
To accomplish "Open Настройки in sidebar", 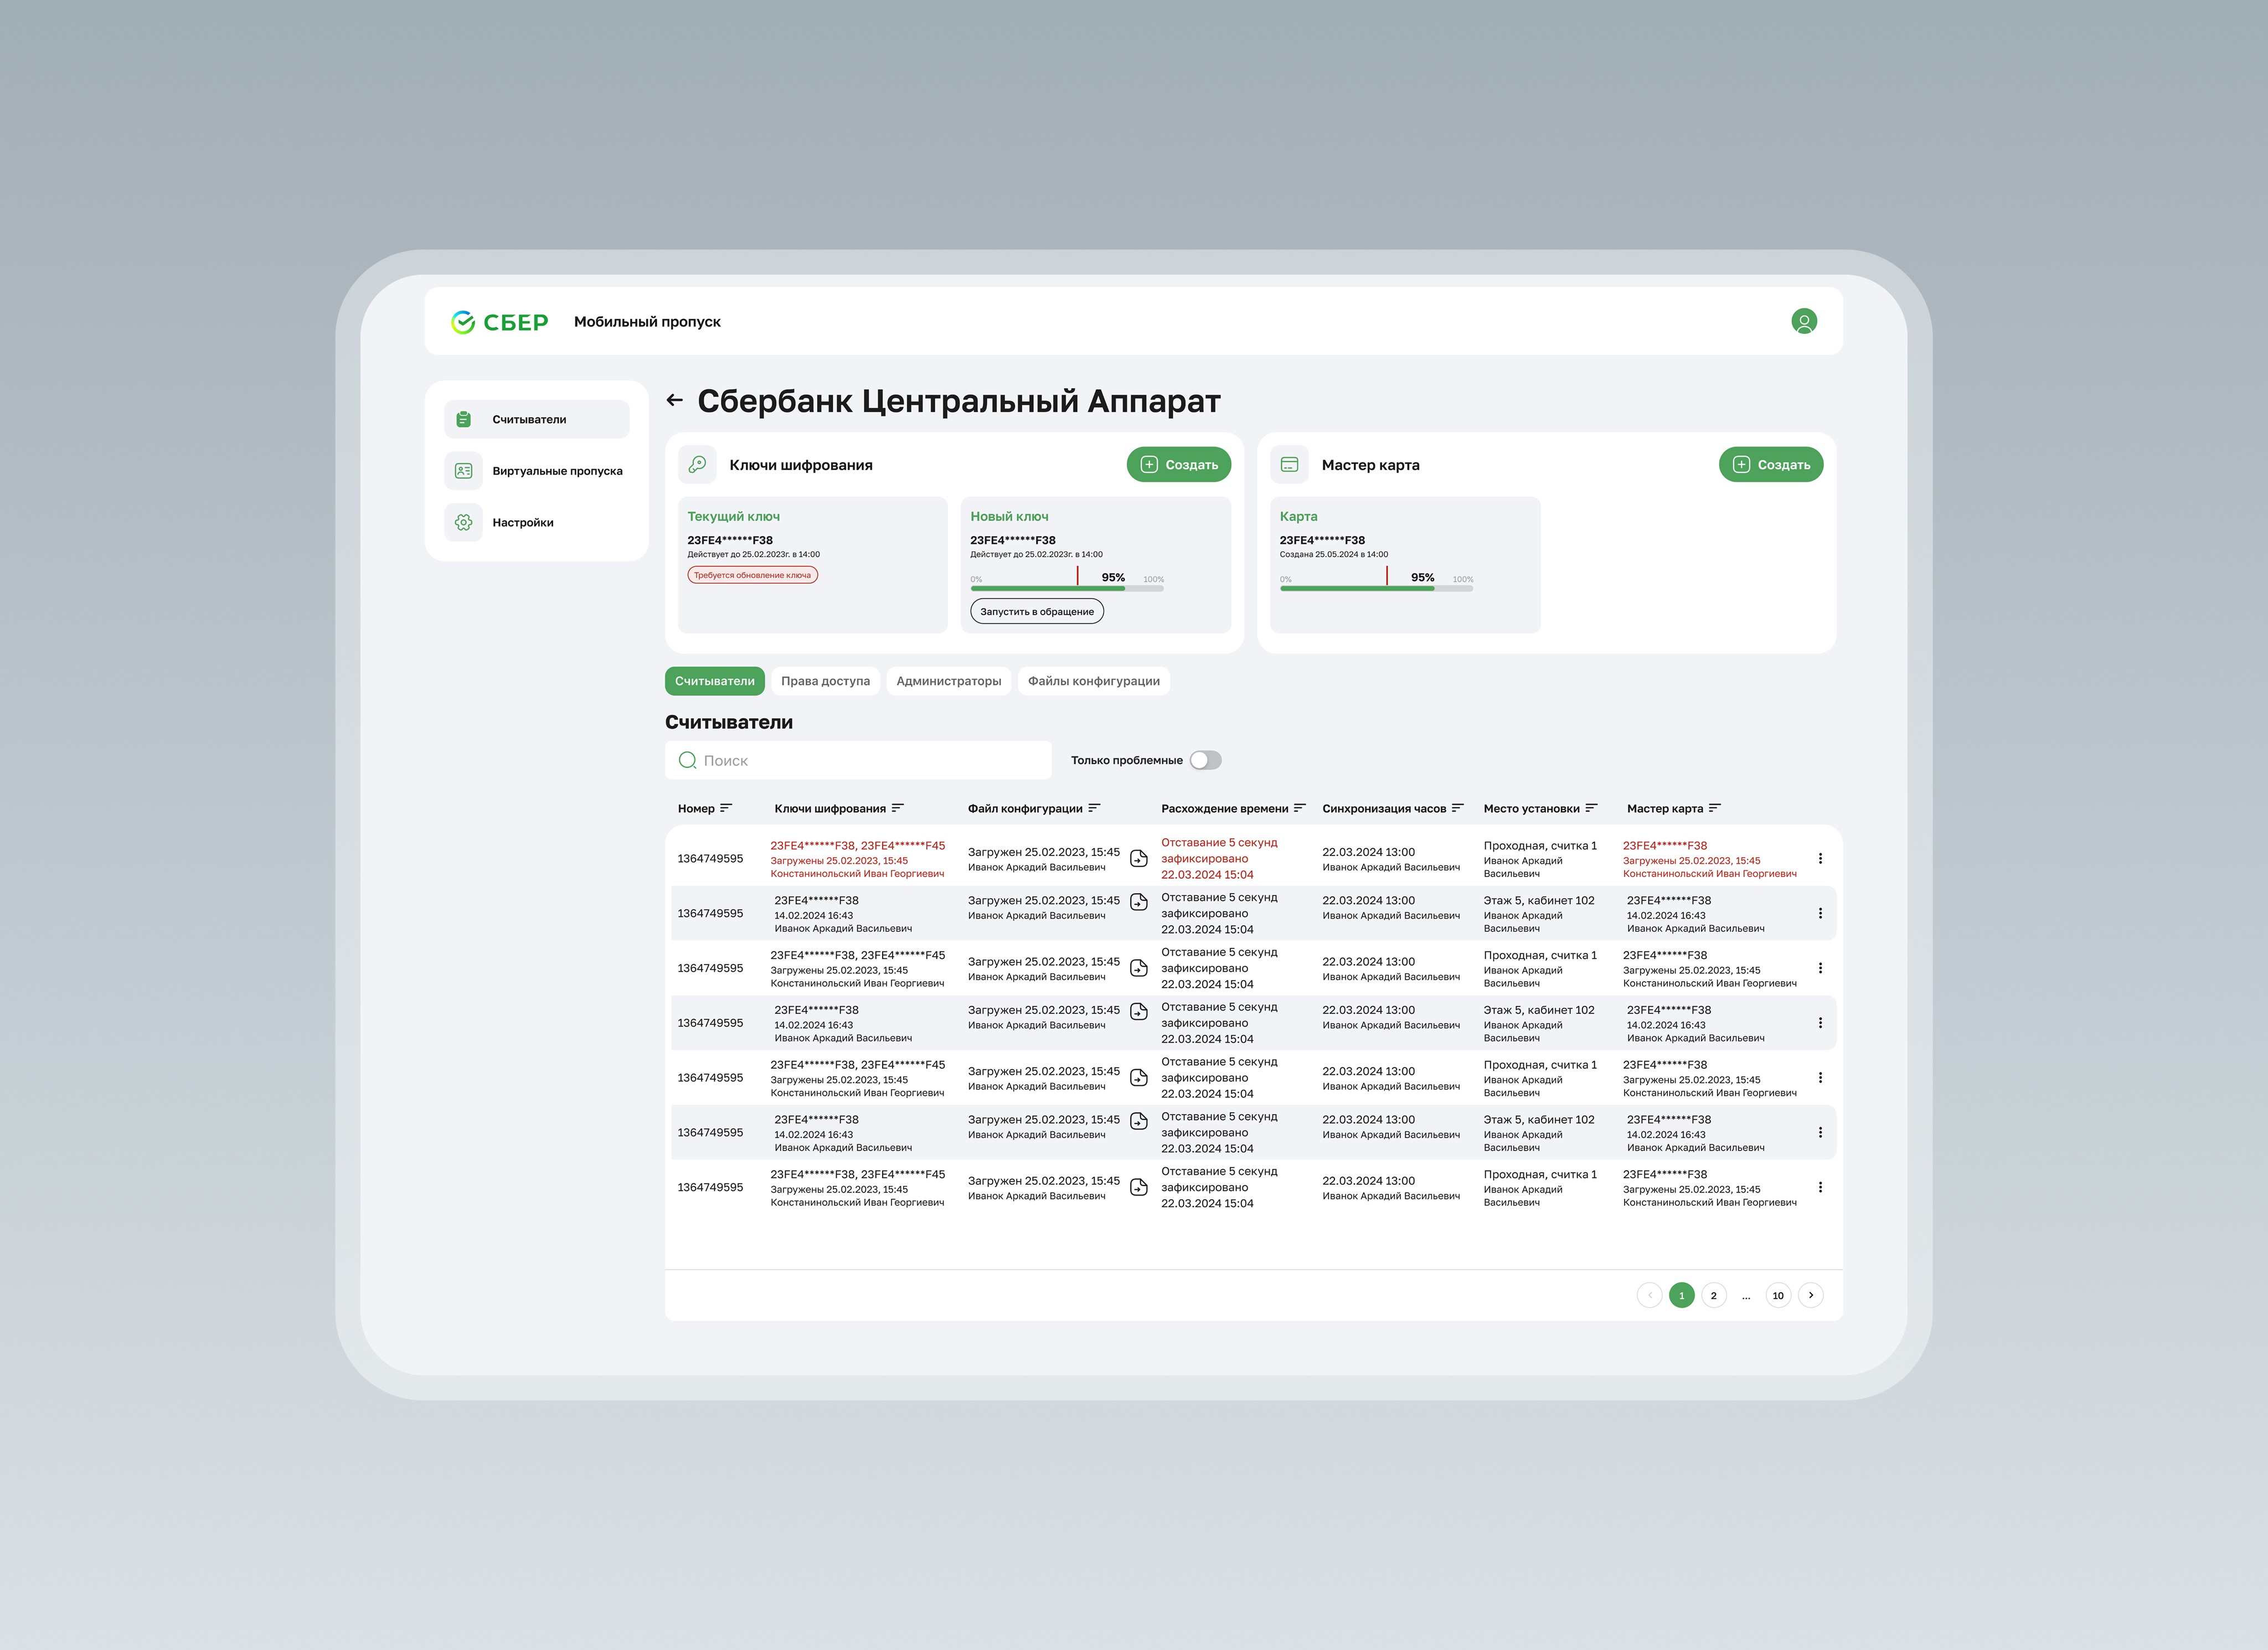I will [536, 522].
